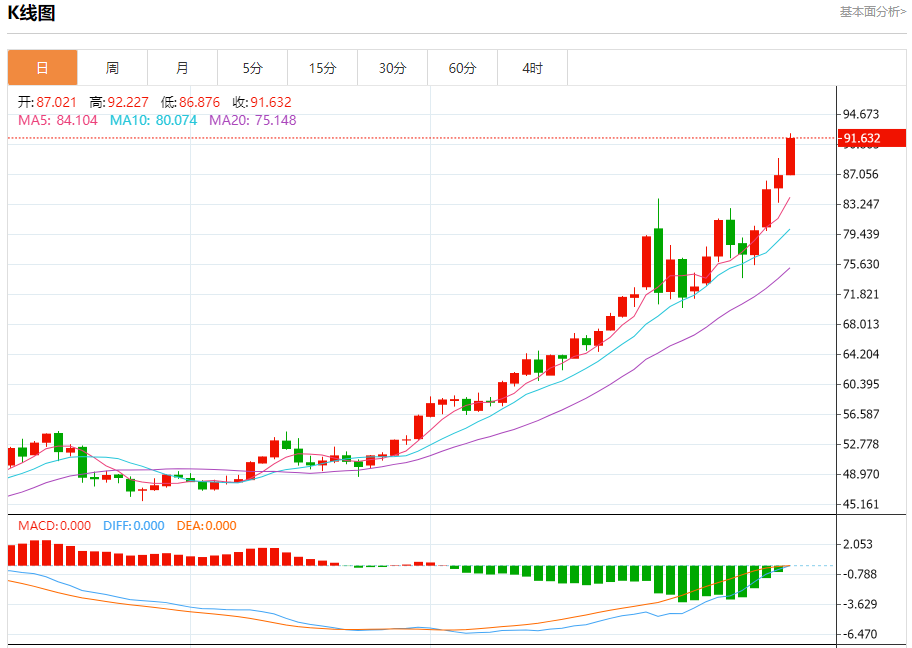This screenshot has height=648, width=912.
Task: Switch to the 4时 timeframe tab
Action: pyautogui.click(x=532, y=68)
